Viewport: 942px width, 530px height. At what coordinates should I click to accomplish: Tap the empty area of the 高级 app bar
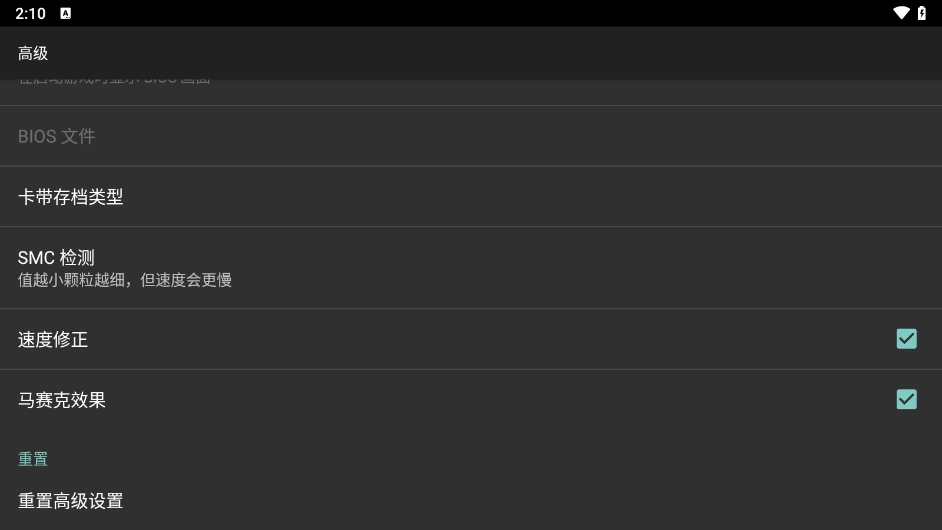tap(500, 53)
